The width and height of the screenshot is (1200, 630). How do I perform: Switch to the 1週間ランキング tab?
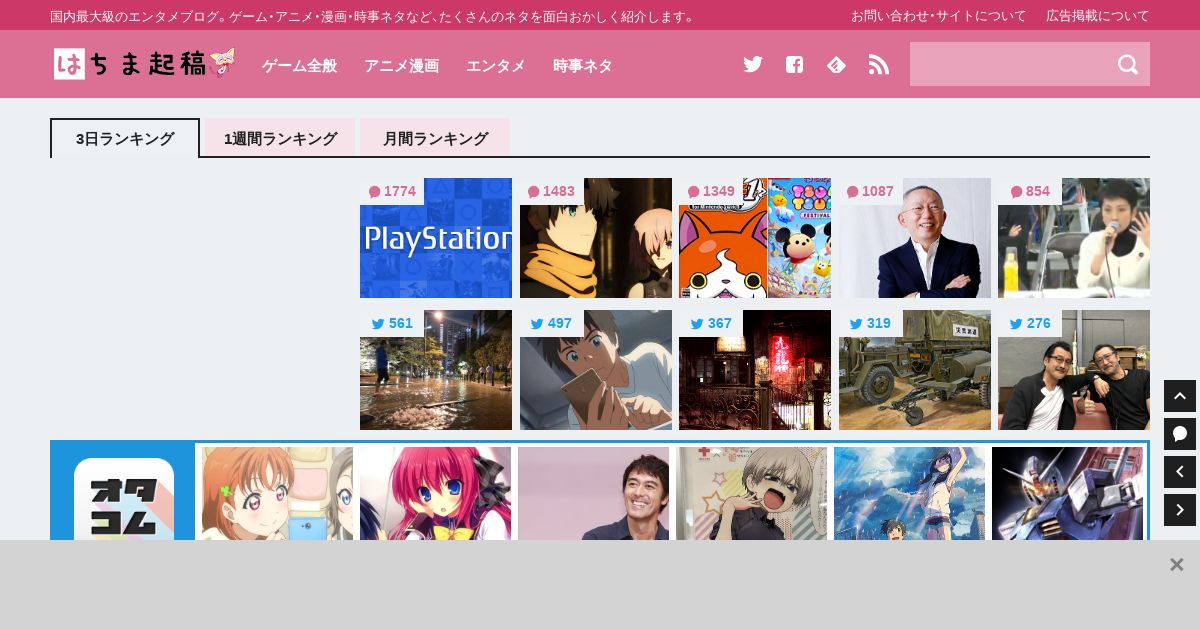(x=280, y=138)
